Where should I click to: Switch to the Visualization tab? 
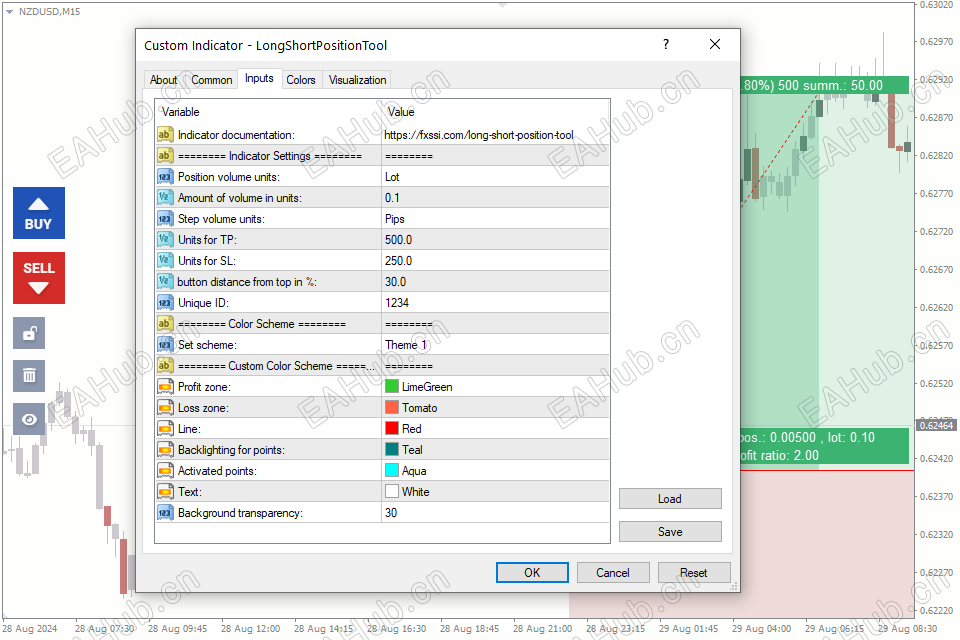357,80
